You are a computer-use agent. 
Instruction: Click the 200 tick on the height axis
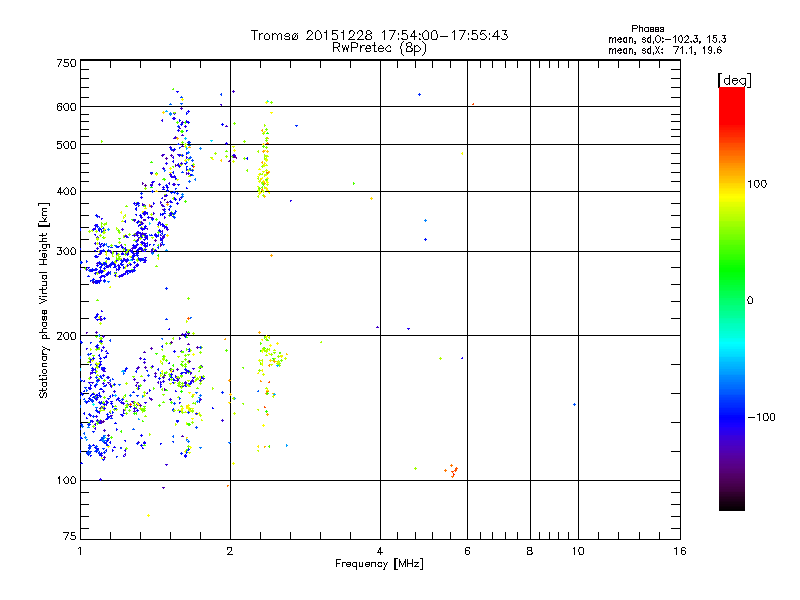[66, 336]
